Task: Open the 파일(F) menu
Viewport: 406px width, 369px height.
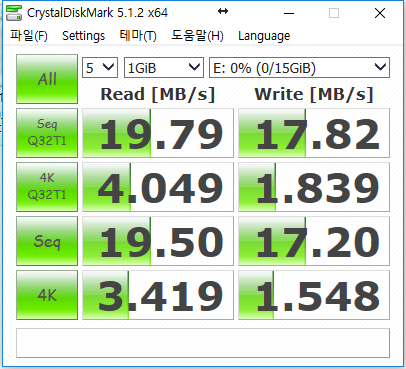Action: coord(29,36)
